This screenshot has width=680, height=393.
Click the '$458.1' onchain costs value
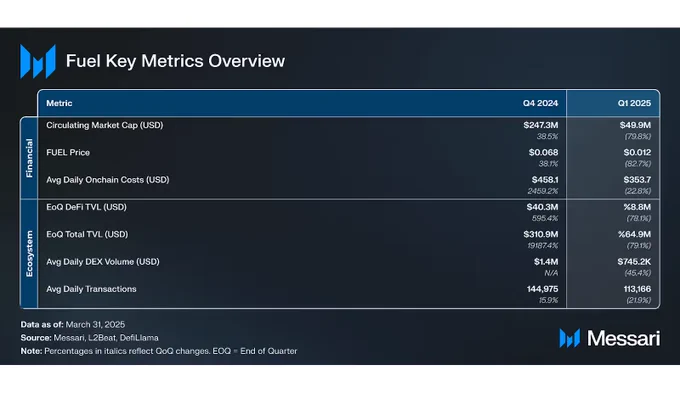[x=545, y=180]
